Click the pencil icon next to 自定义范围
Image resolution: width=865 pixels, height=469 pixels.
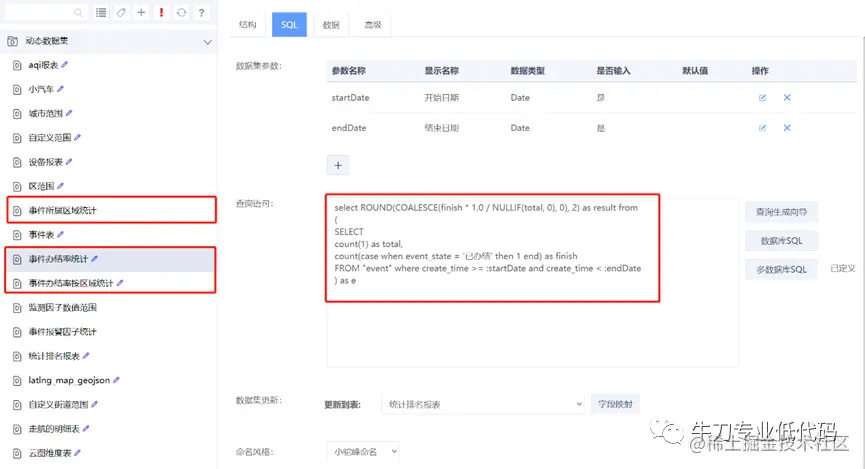(x=77, y=137)
